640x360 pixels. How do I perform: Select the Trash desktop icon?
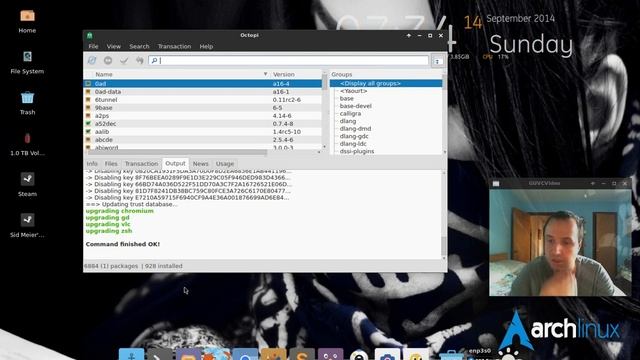[27, 103]
